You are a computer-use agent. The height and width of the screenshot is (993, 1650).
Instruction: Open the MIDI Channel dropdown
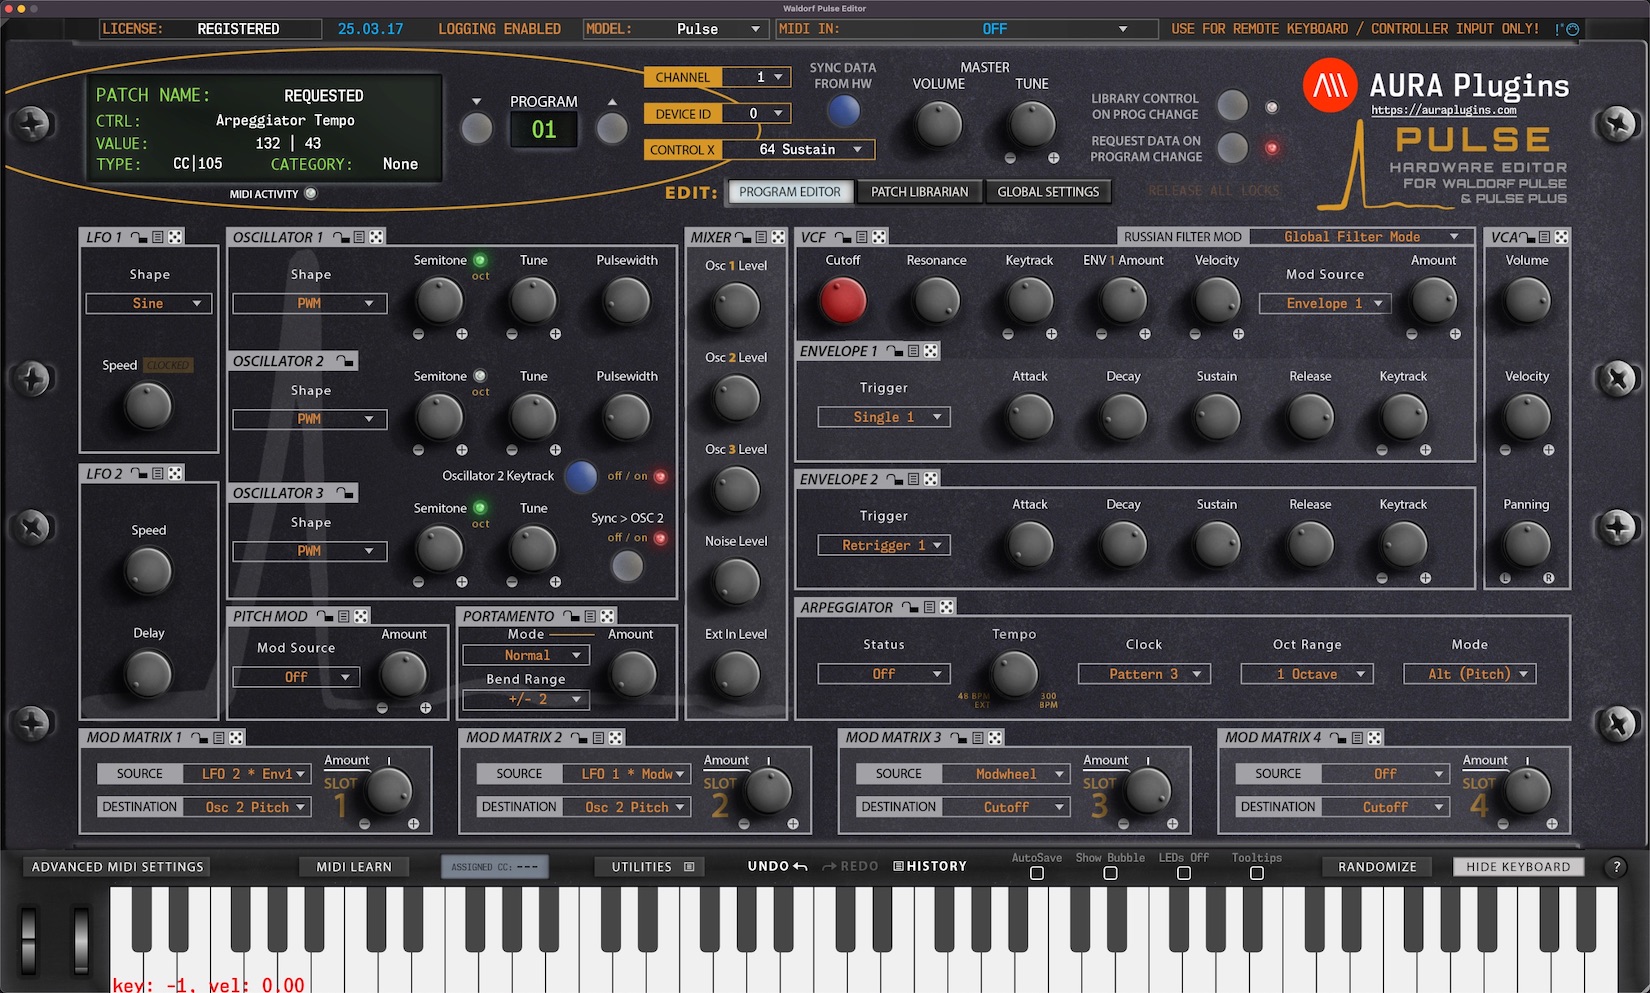click(x=756, y=77)
